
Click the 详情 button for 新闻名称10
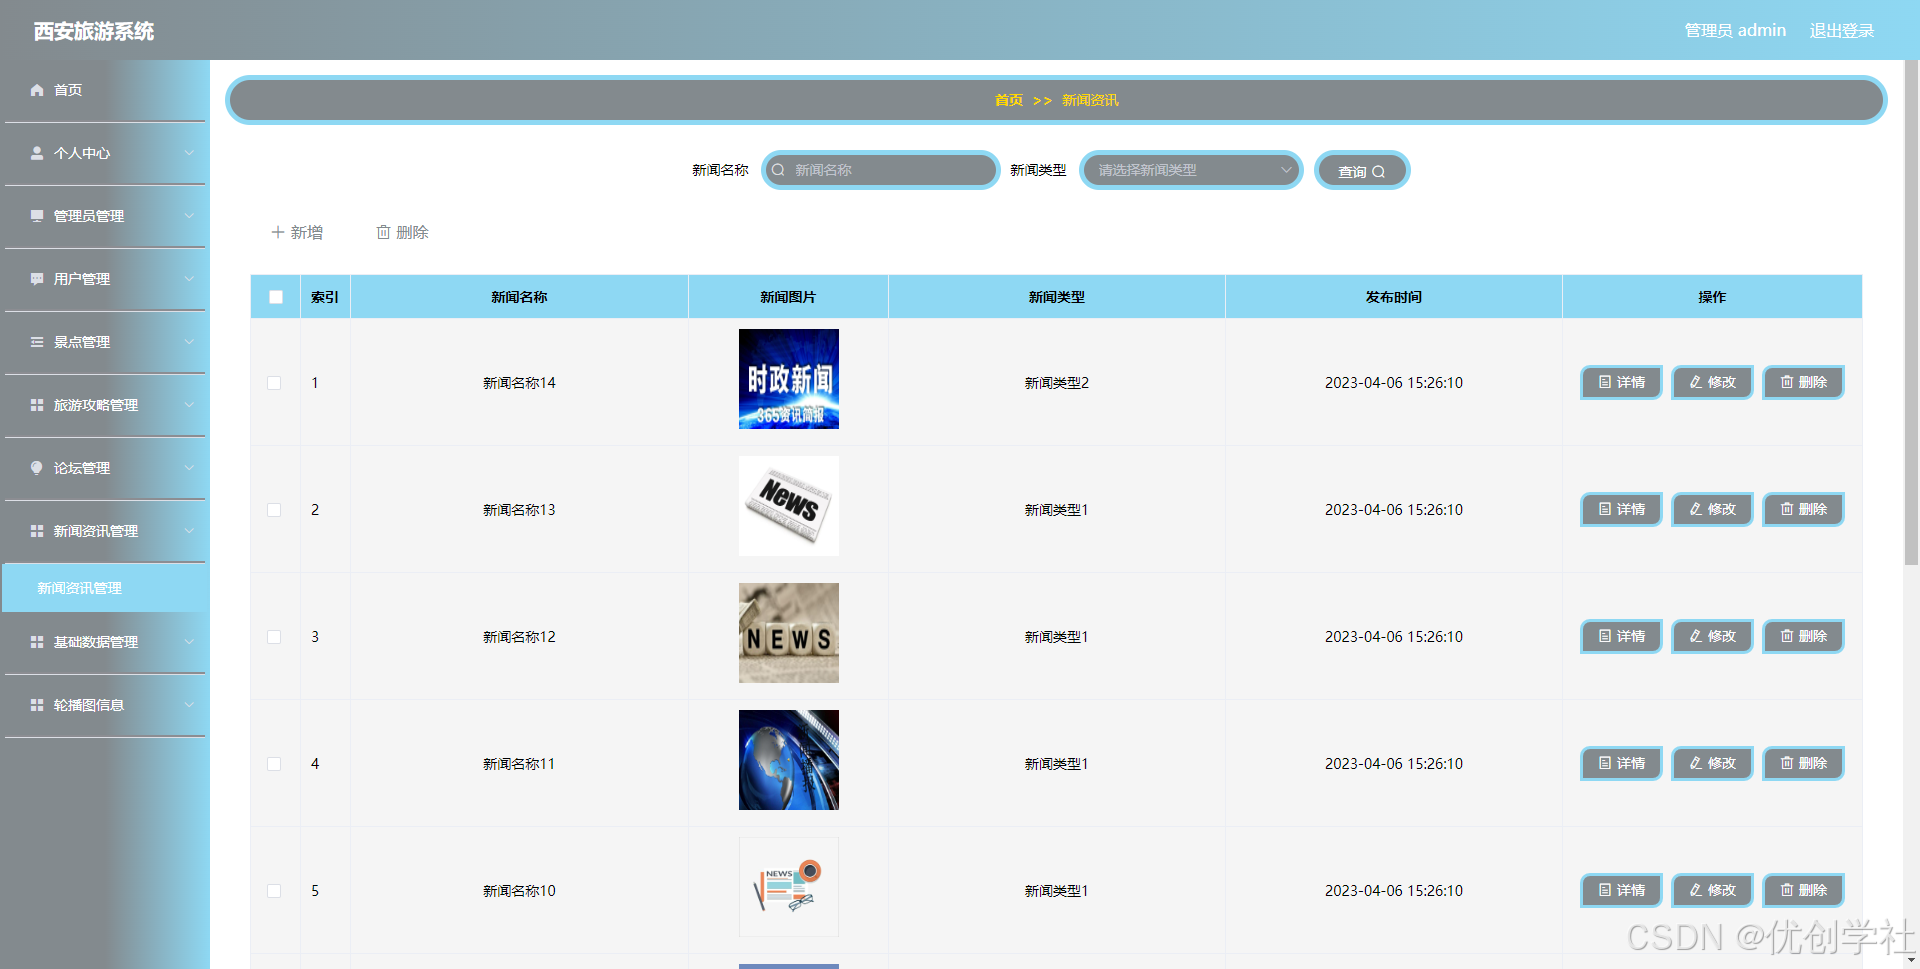click(x=1621, y=890)
